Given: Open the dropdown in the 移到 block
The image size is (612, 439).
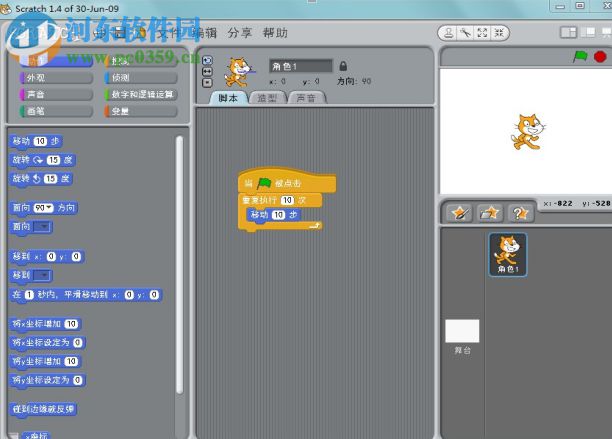Looking at the screenshot, I should coord(42,275).
